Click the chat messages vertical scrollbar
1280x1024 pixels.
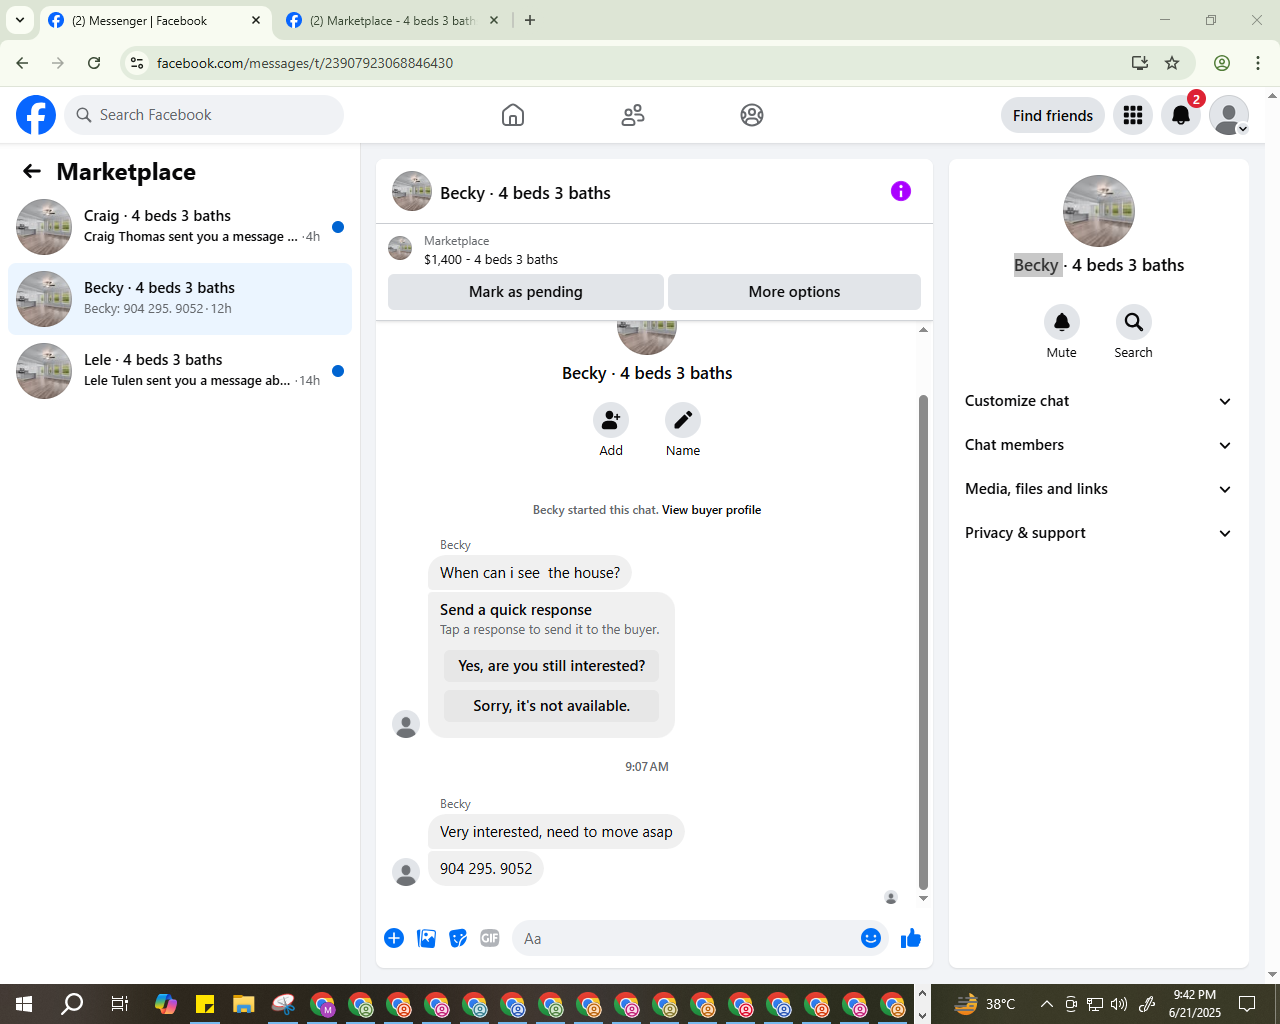point(923,640)
